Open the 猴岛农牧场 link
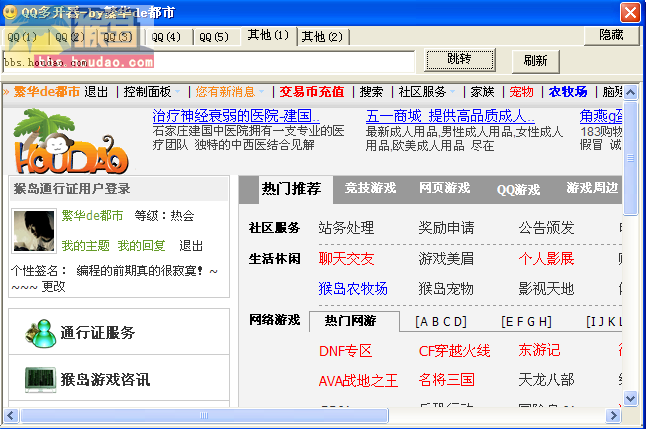Image resolution: width=647 pixels, height=429 pixels. point(353,288)
